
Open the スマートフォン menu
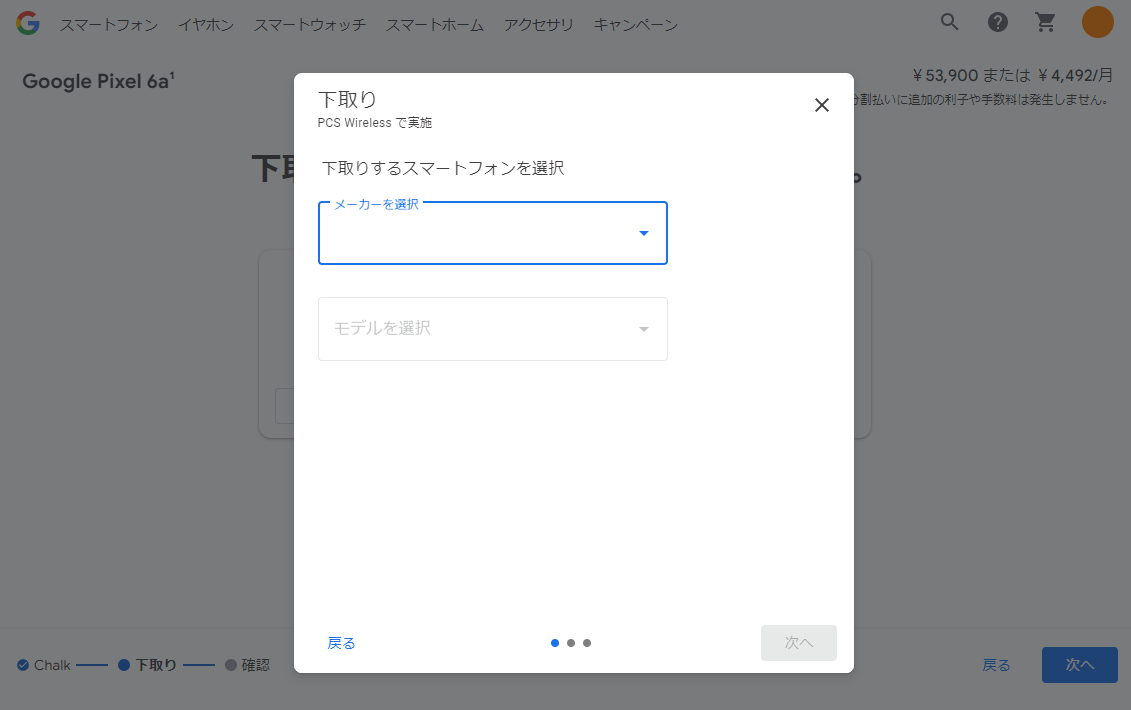109,25
